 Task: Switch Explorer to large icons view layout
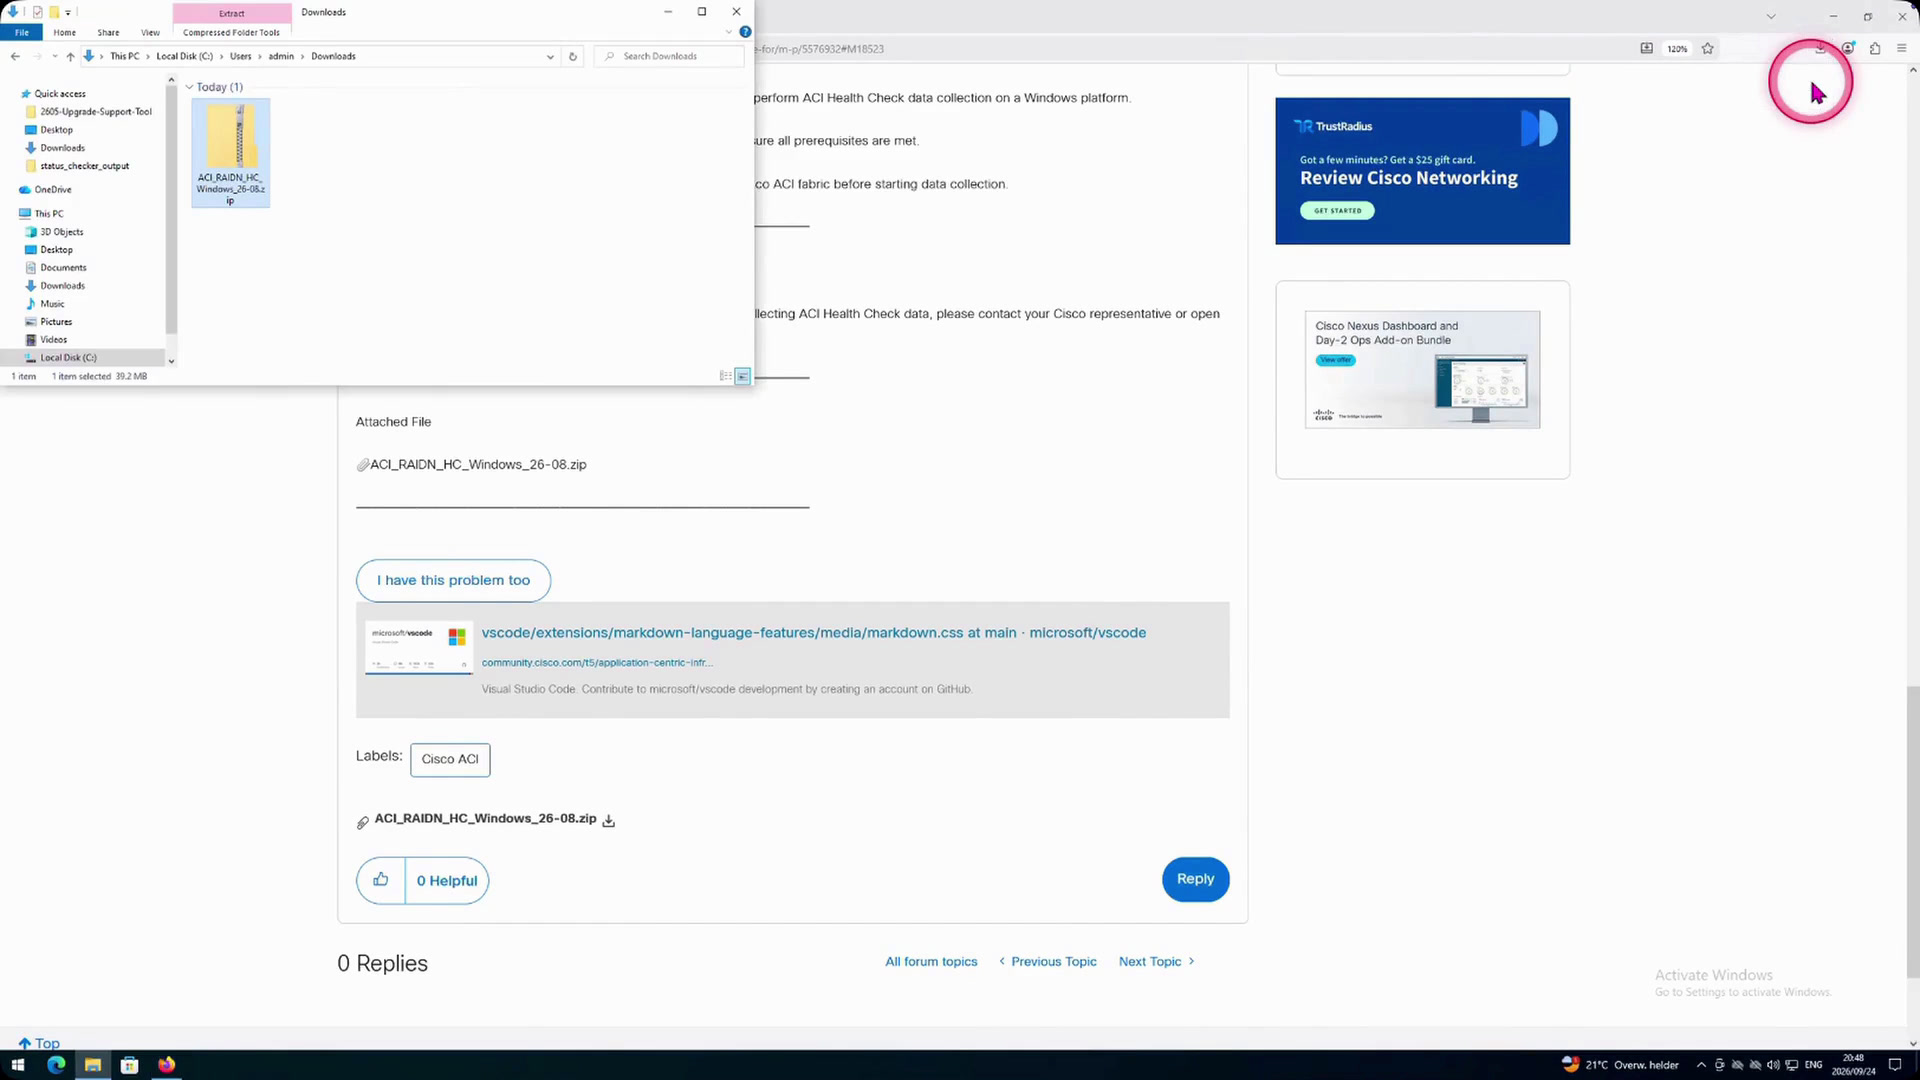[x=743, y=376]
